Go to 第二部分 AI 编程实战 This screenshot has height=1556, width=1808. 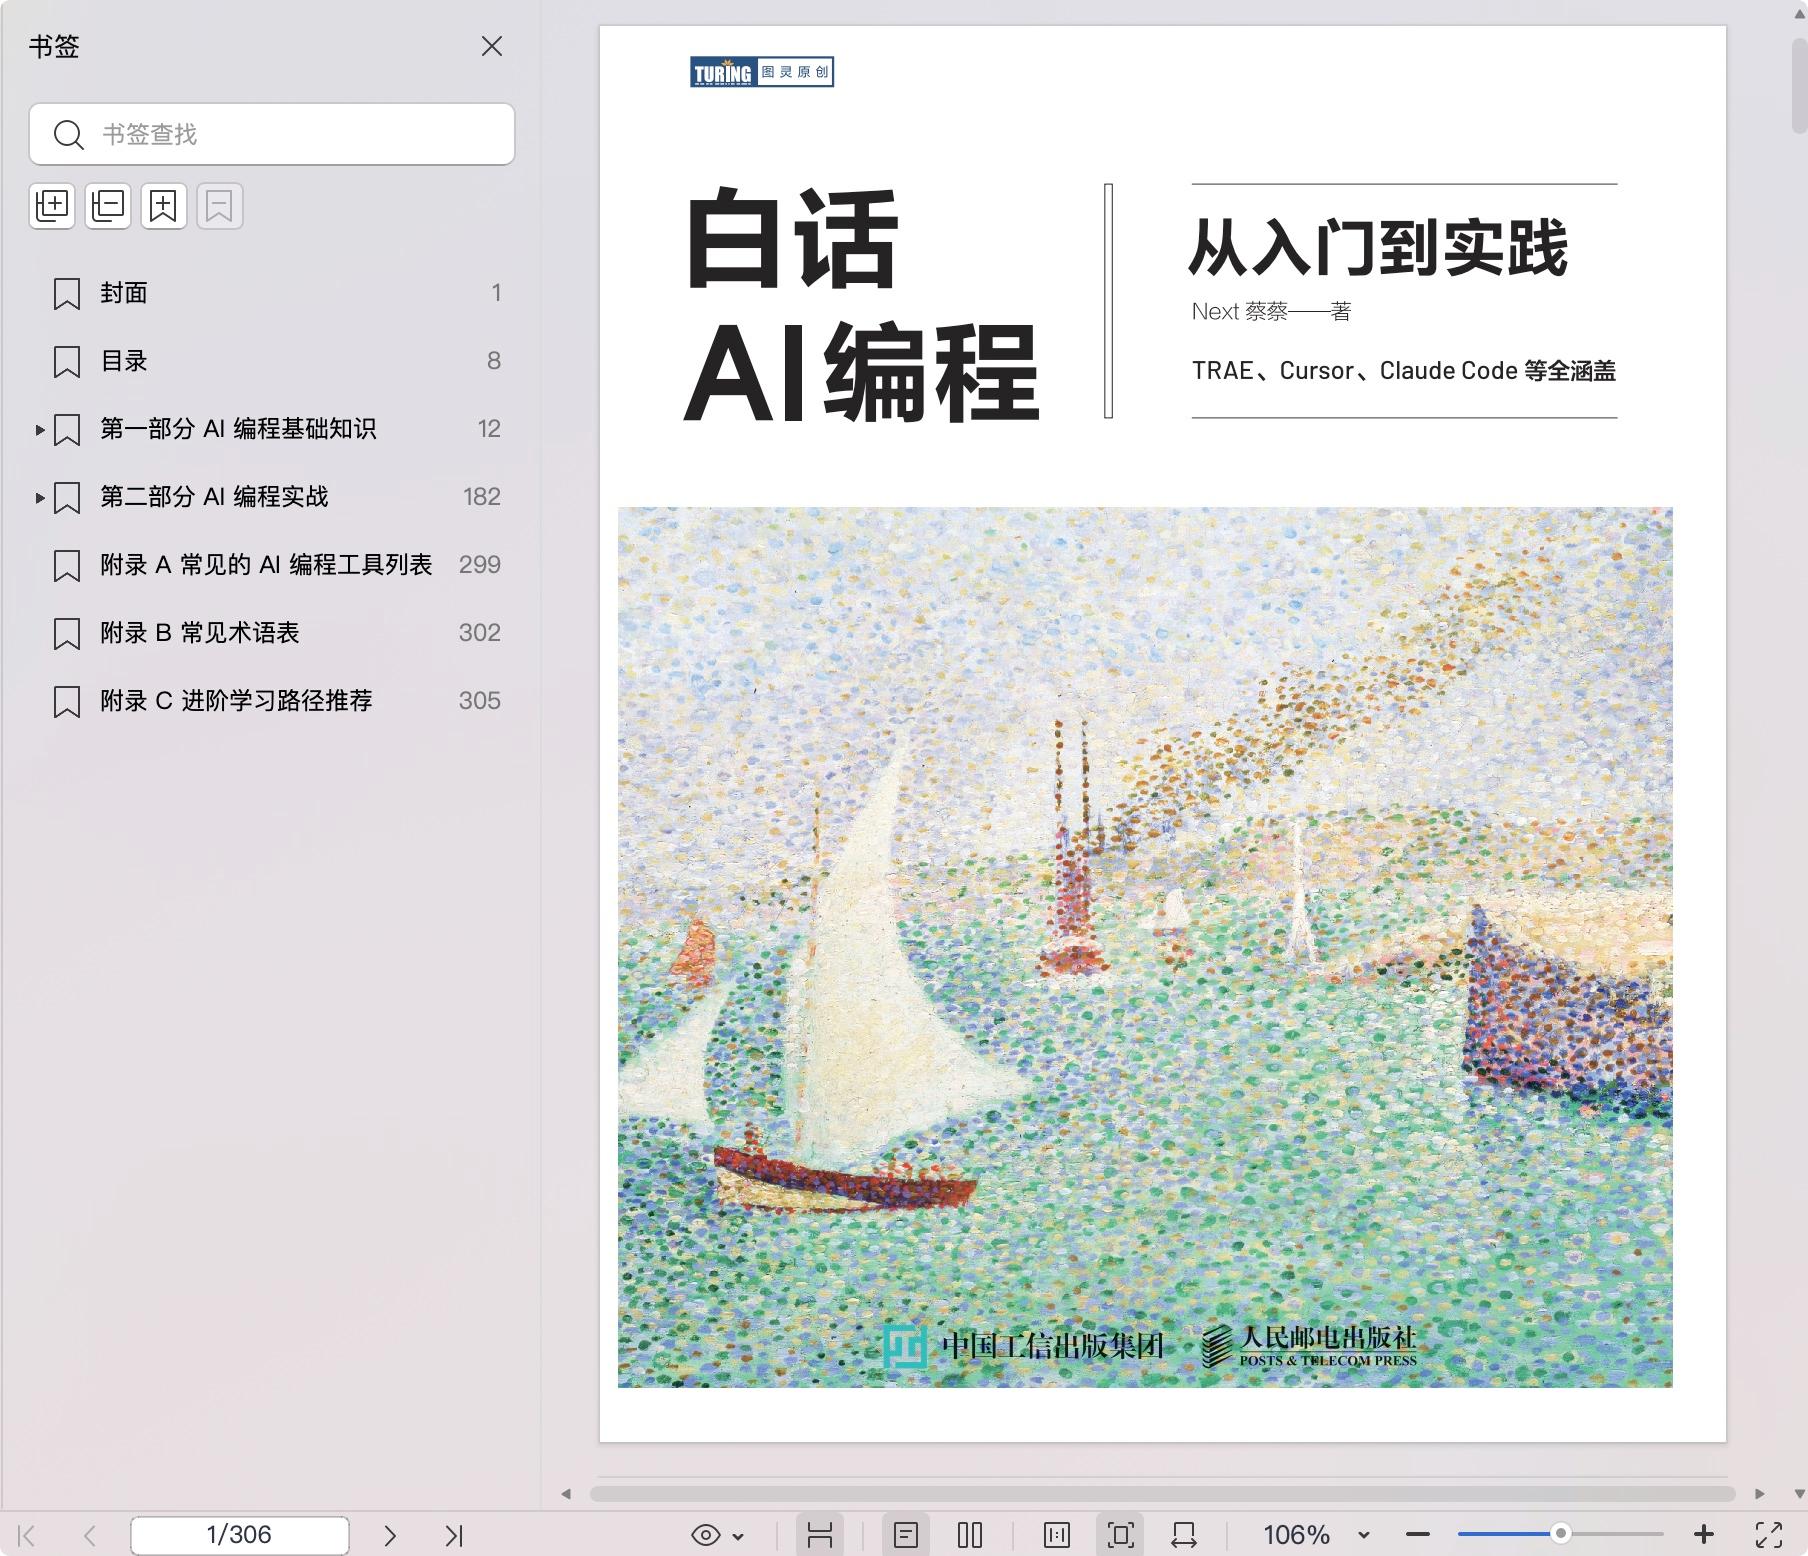point(214,497)
